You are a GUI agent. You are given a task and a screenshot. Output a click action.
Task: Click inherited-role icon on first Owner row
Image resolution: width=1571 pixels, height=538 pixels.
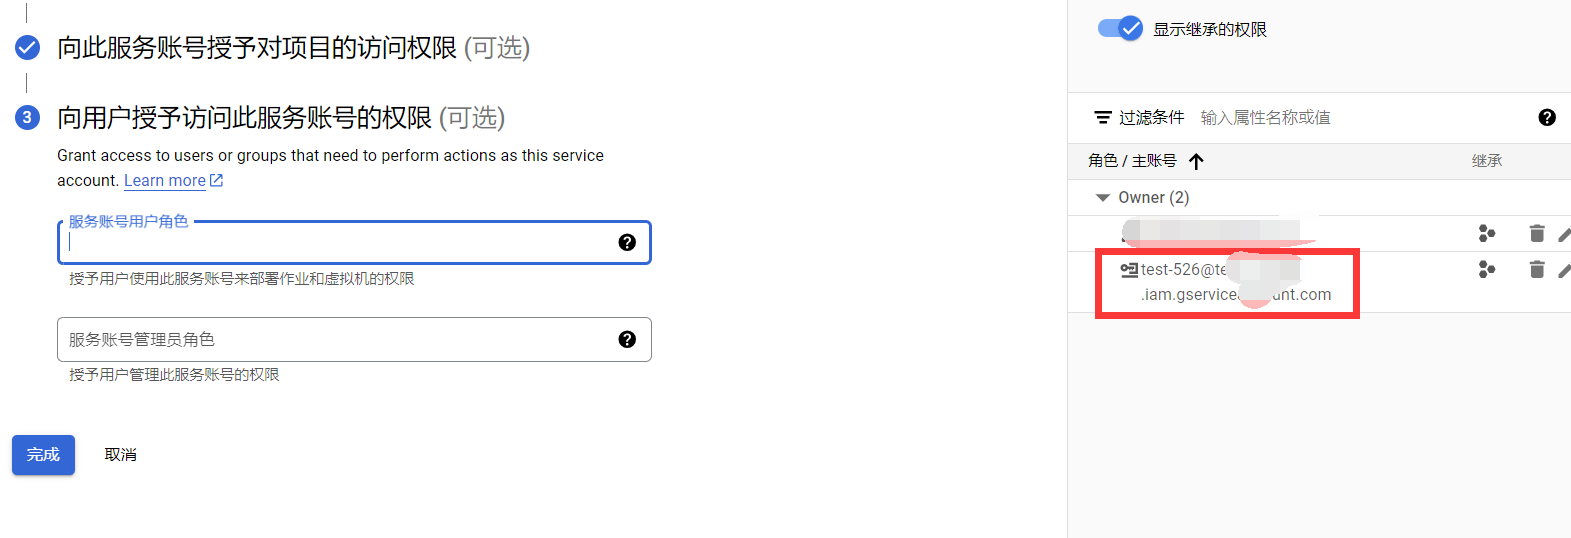[1487, 233]
